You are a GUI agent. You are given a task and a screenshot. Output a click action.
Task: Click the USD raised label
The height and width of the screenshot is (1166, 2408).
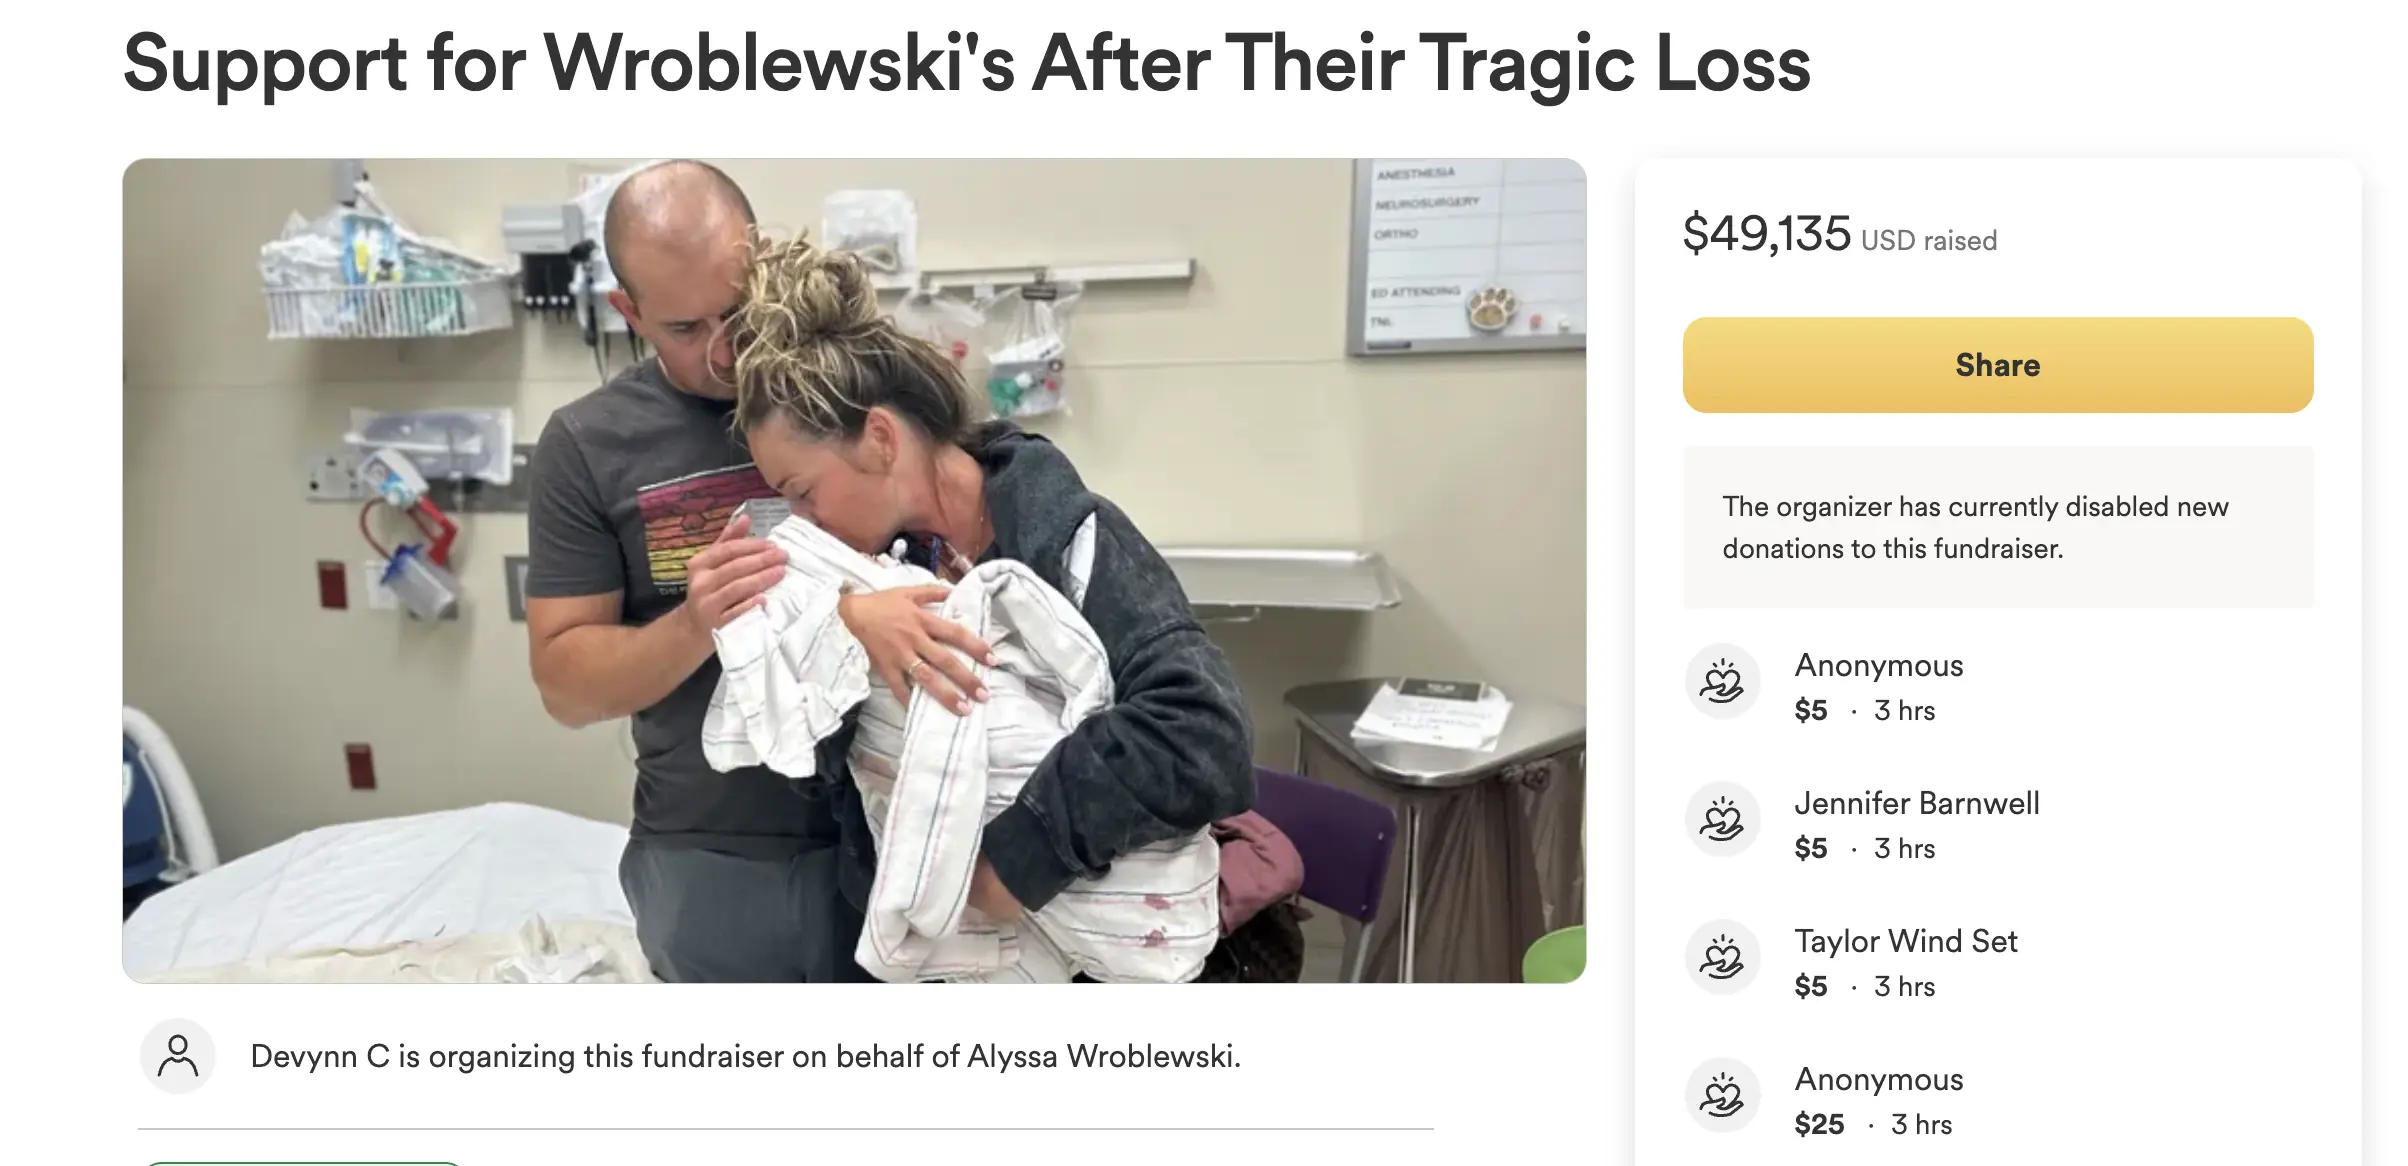pos(1928,240)
